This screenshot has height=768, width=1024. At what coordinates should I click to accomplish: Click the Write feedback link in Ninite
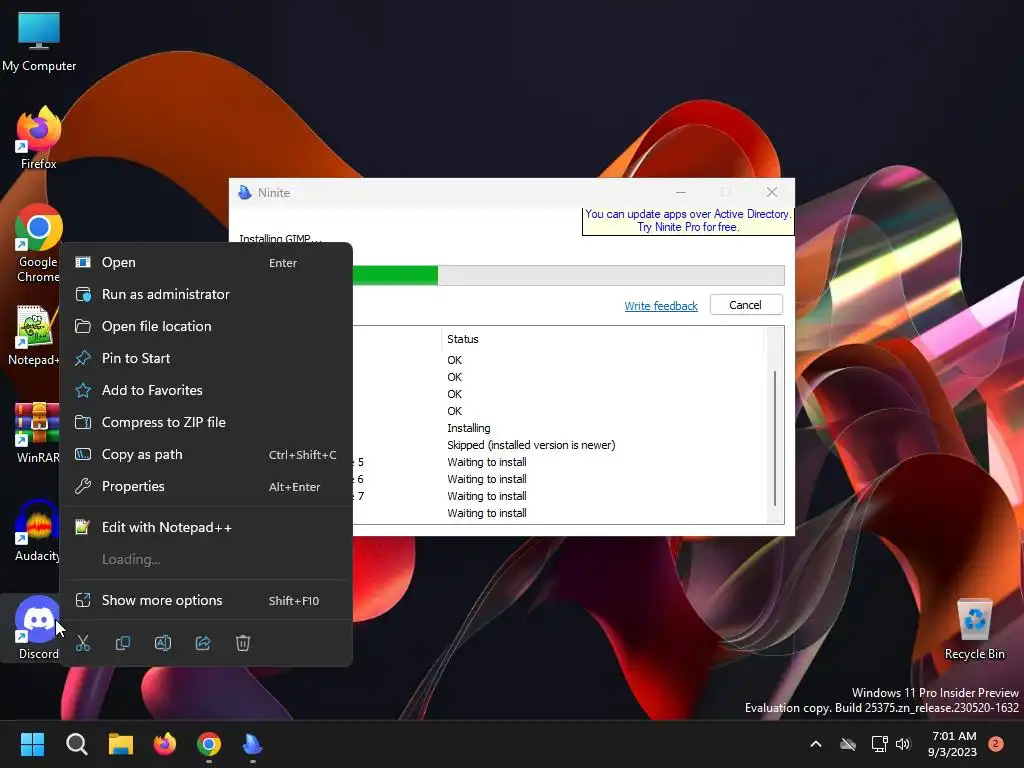point(661,306)
